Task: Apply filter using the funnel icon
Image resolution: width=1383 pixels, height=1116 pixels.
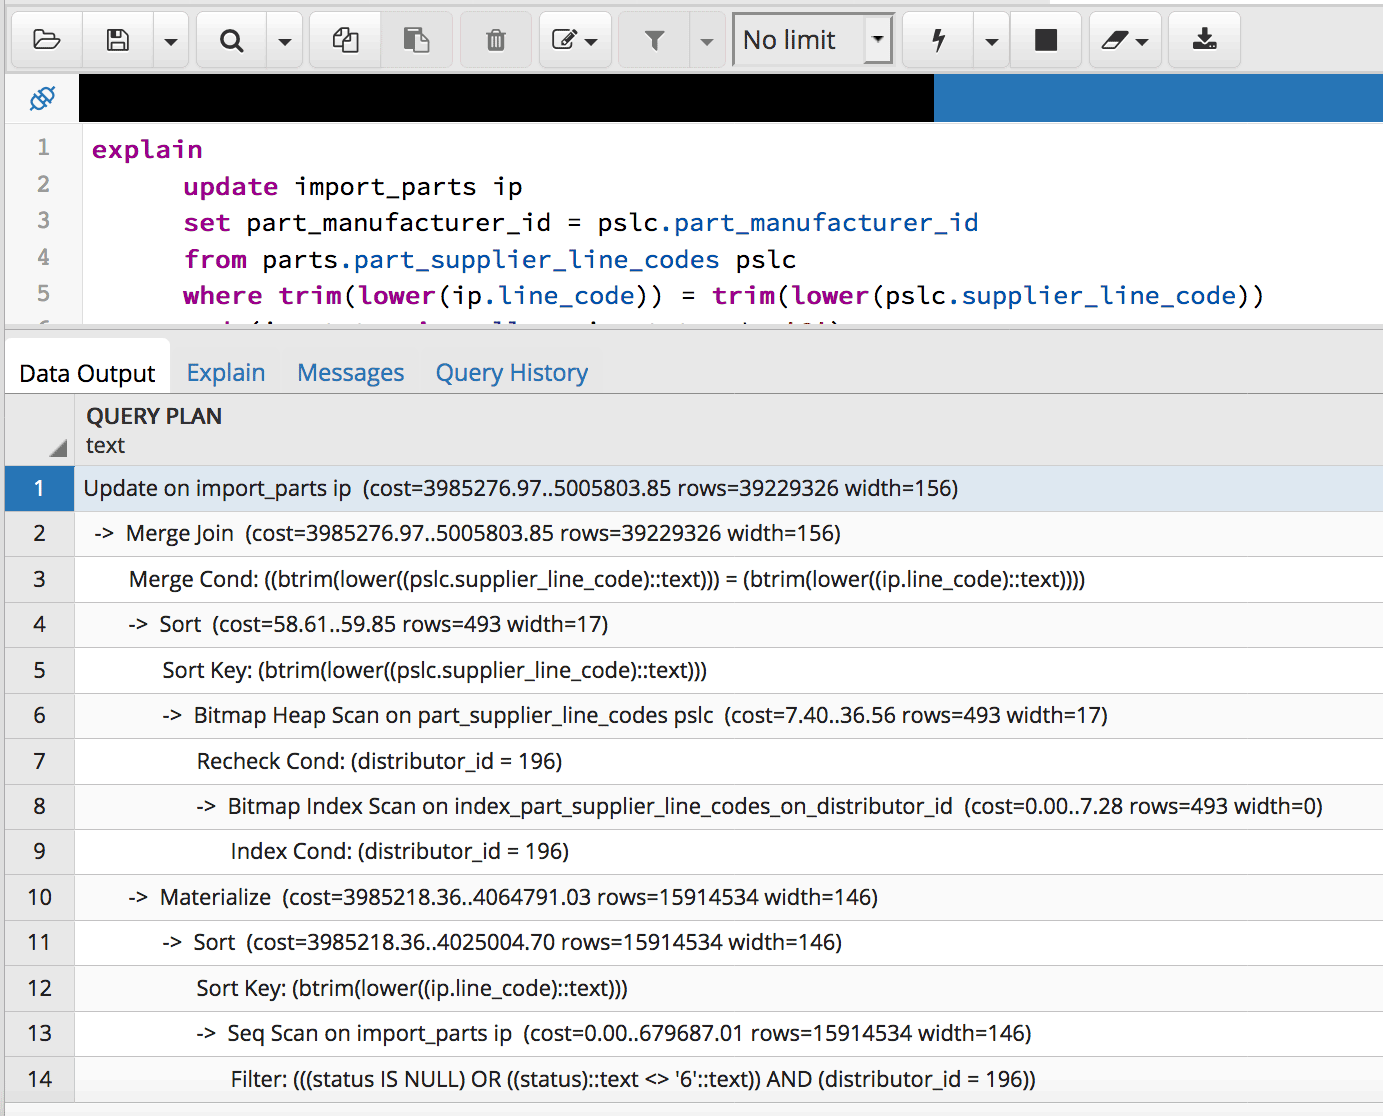Action: 654,40
